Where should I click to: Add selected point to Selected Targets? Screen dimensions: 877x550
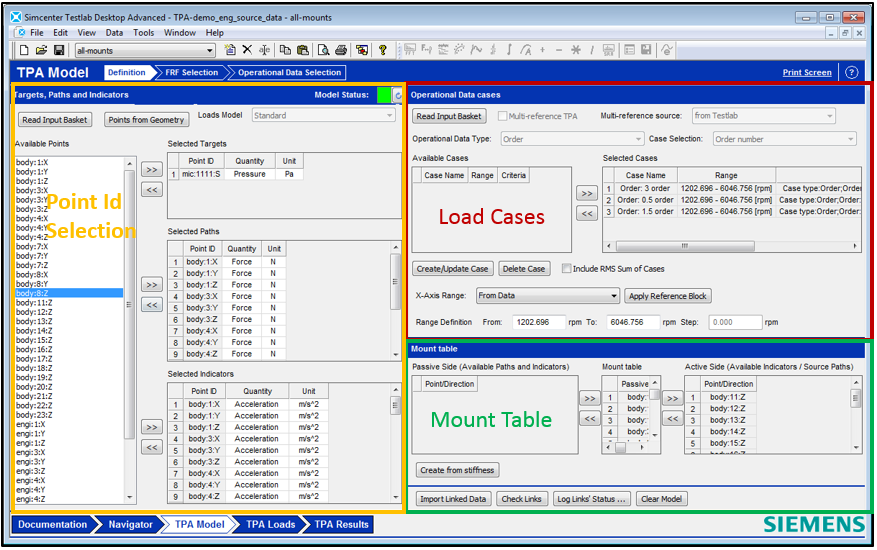point(152,170)
